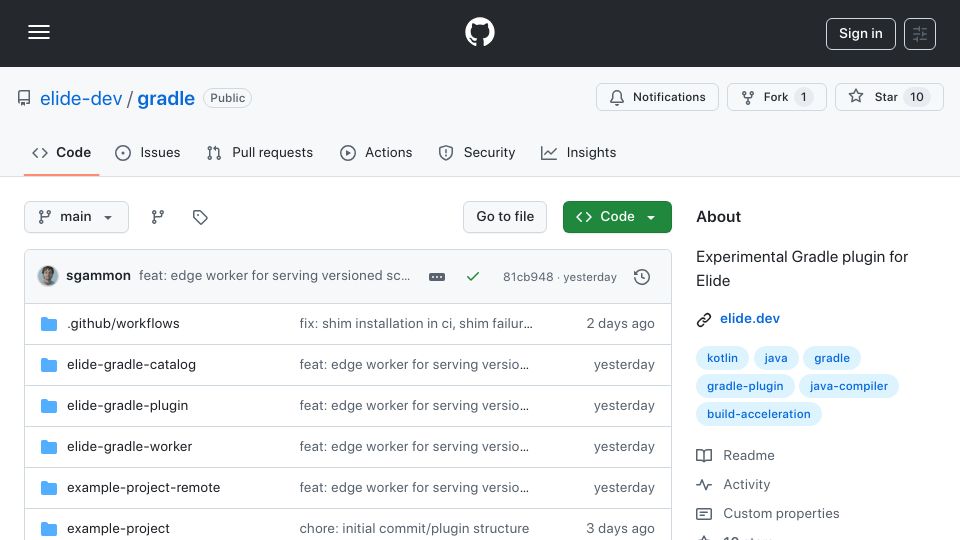
Task: Go to the GitHub homepage logo
Action: coord(479,32)
